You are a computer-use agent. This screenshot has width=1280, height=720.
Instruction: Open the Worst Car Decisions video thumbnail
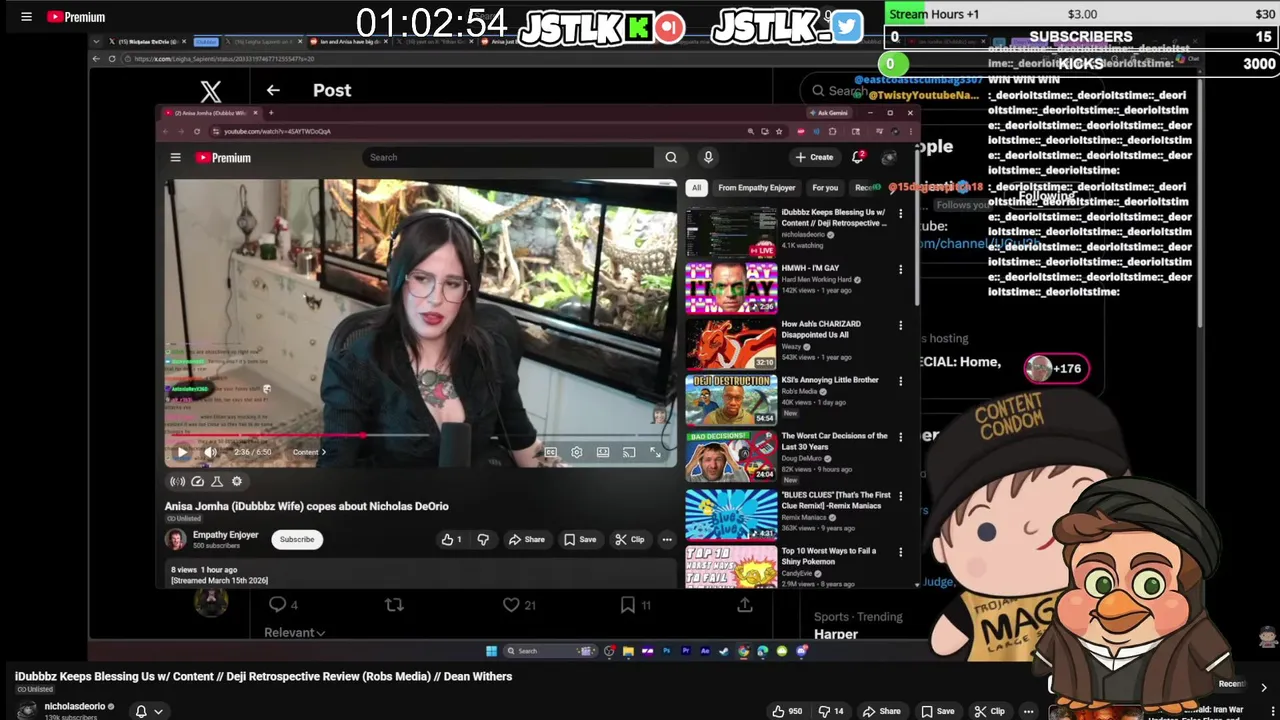point(731,457)
